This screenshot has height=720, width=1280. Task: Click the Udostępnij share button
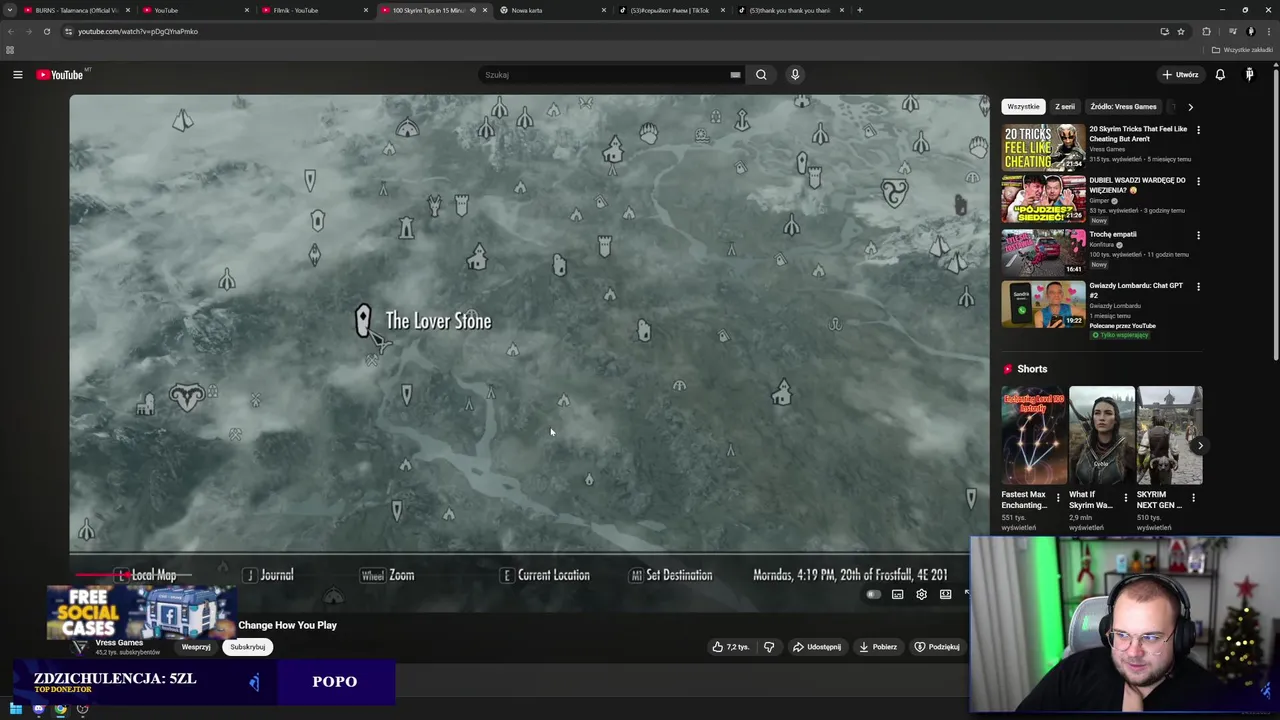(817, 647)
